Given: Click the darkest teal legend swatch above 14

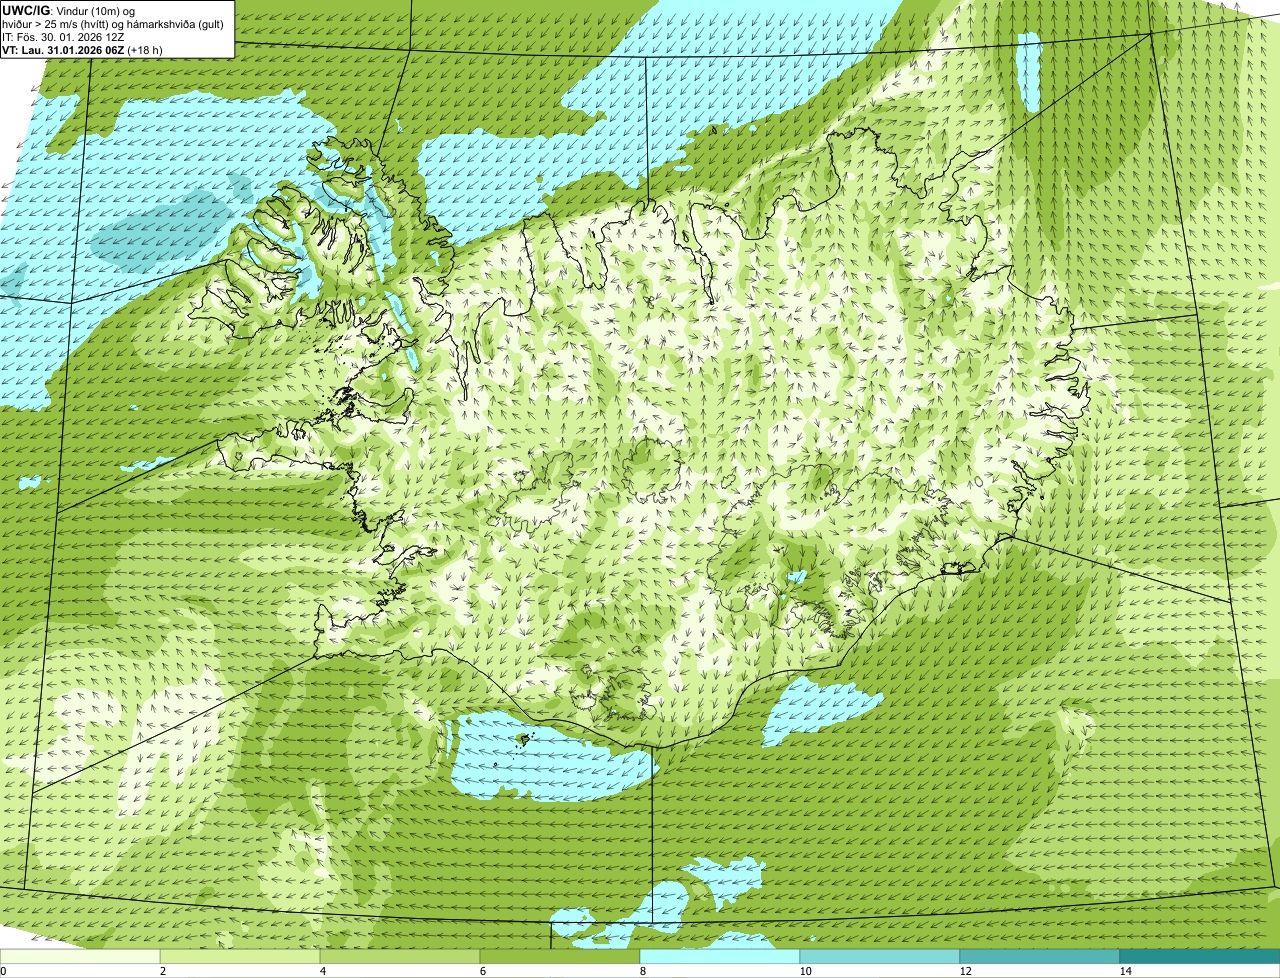Looking at the screenshot, I should (1200, 956).
